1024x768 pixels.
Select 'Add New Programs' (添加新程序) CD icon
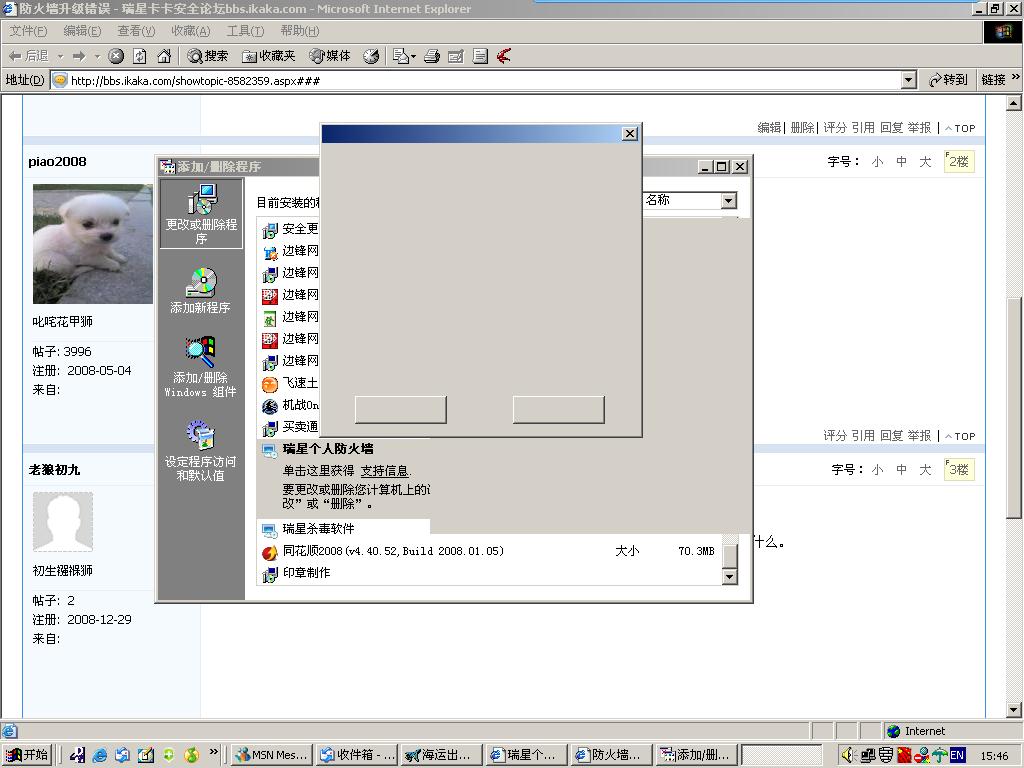[x=201, y=291]
